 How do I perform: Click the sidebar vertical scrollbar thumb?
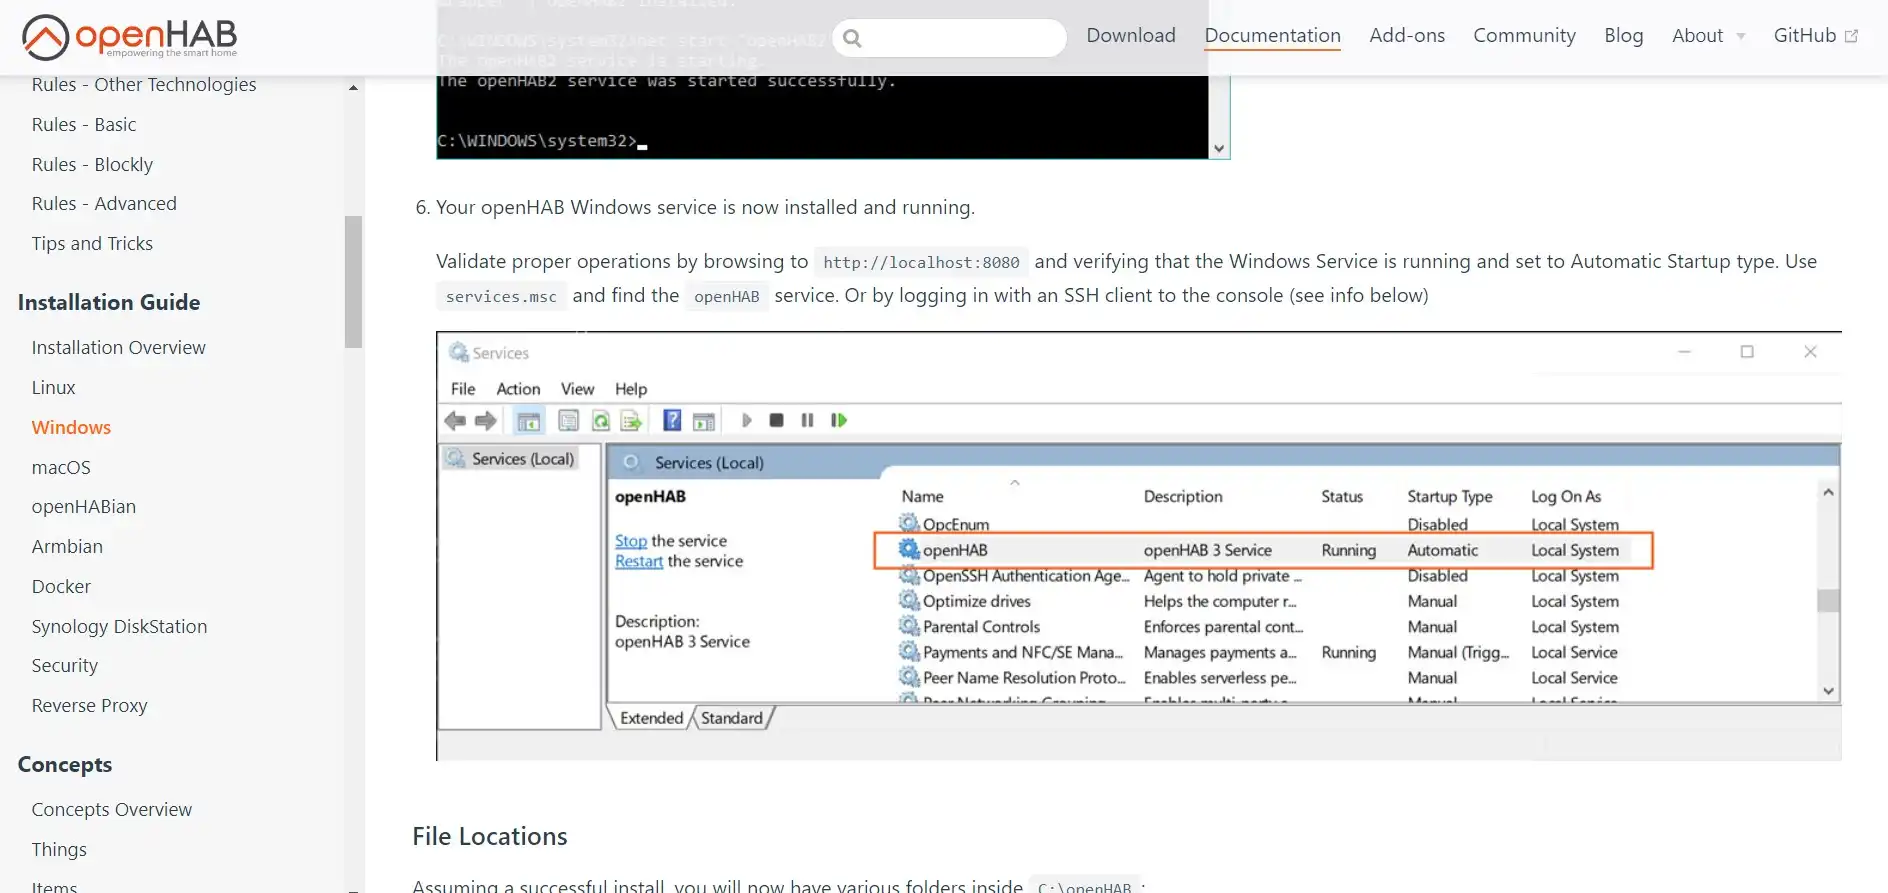click(353, 282)
